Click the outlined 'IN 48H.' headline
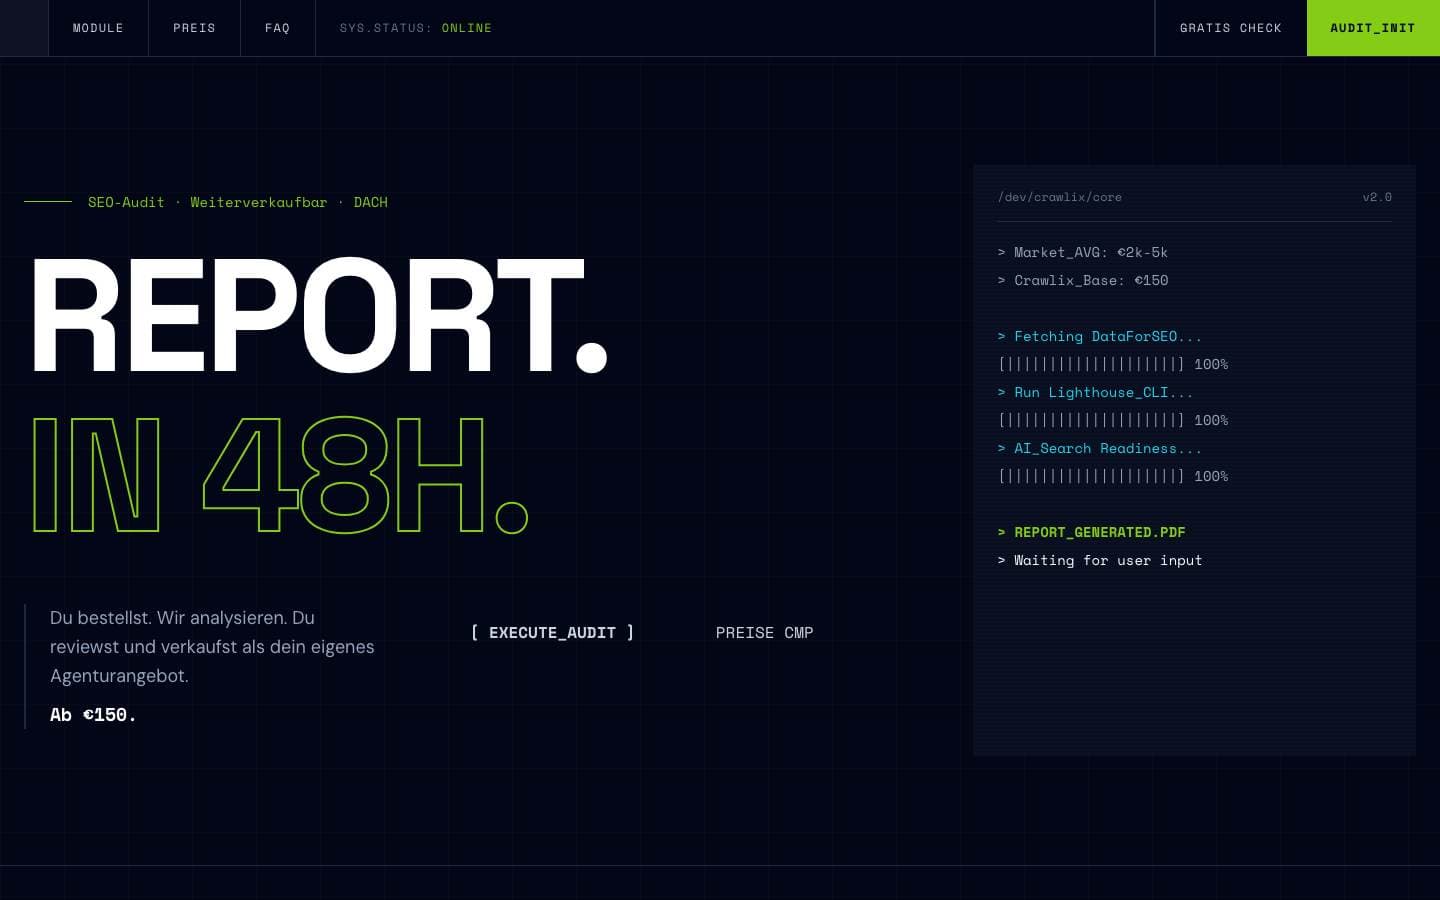Image resolution: width=1440 pixels, height=900 pixels. pyautogui.click(x=279, y=474)
